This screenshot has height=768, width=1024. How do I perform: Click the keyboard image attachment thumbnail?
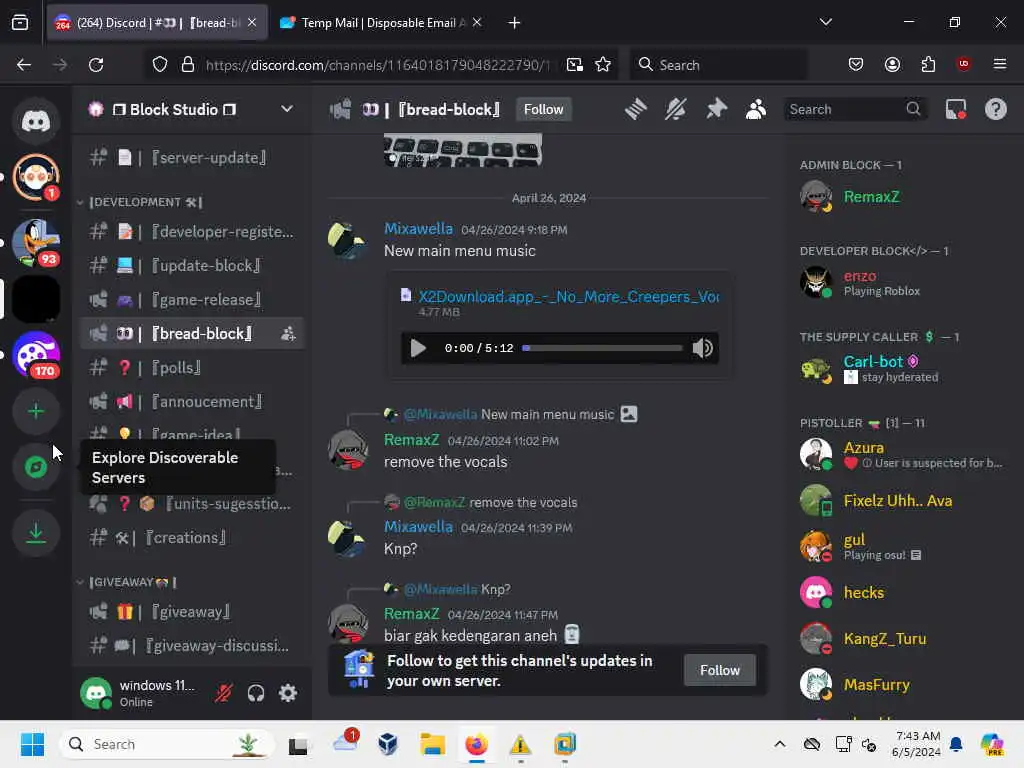[463, 150]
